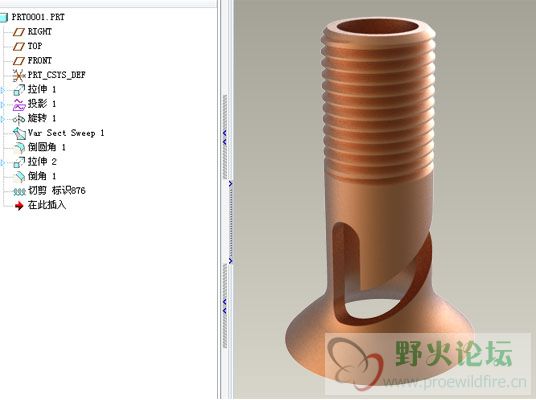Select the FRONT plane label
536x400 pixels.
tap(40, 61)
